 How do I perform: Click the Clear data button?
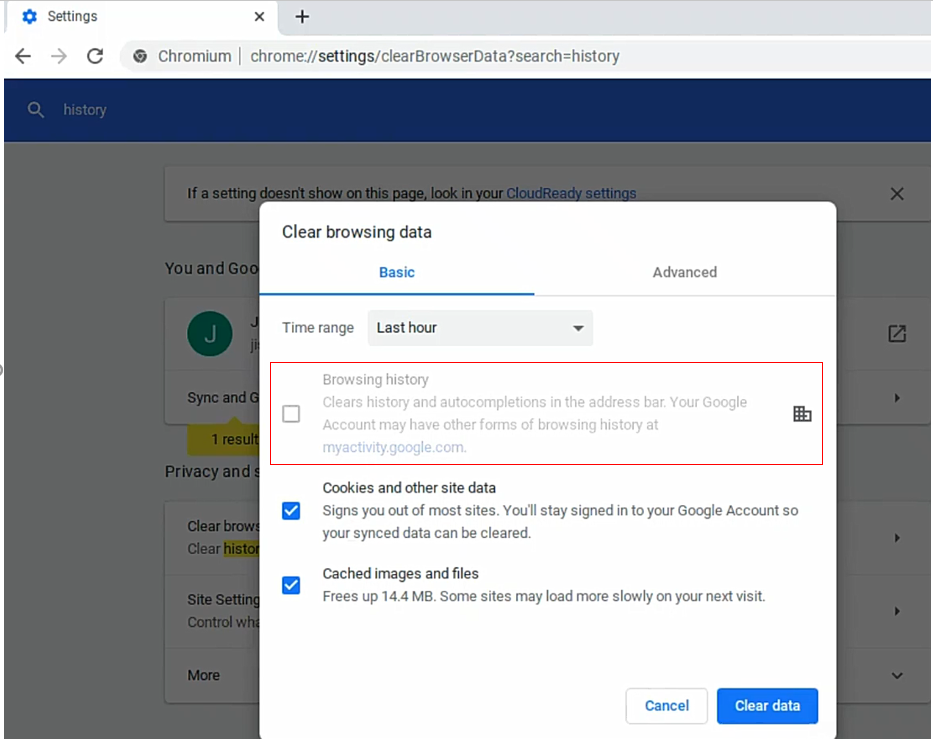click(x=766, y=706)
